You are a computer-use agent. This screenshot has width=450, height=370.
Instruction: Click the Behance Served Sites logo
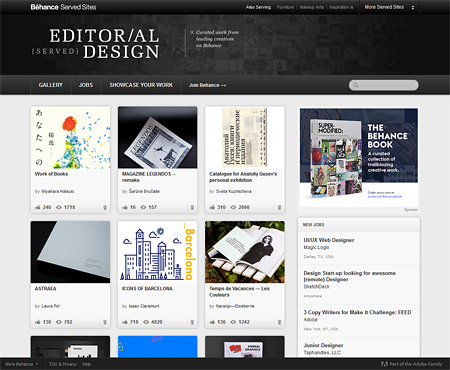[63, 7]
